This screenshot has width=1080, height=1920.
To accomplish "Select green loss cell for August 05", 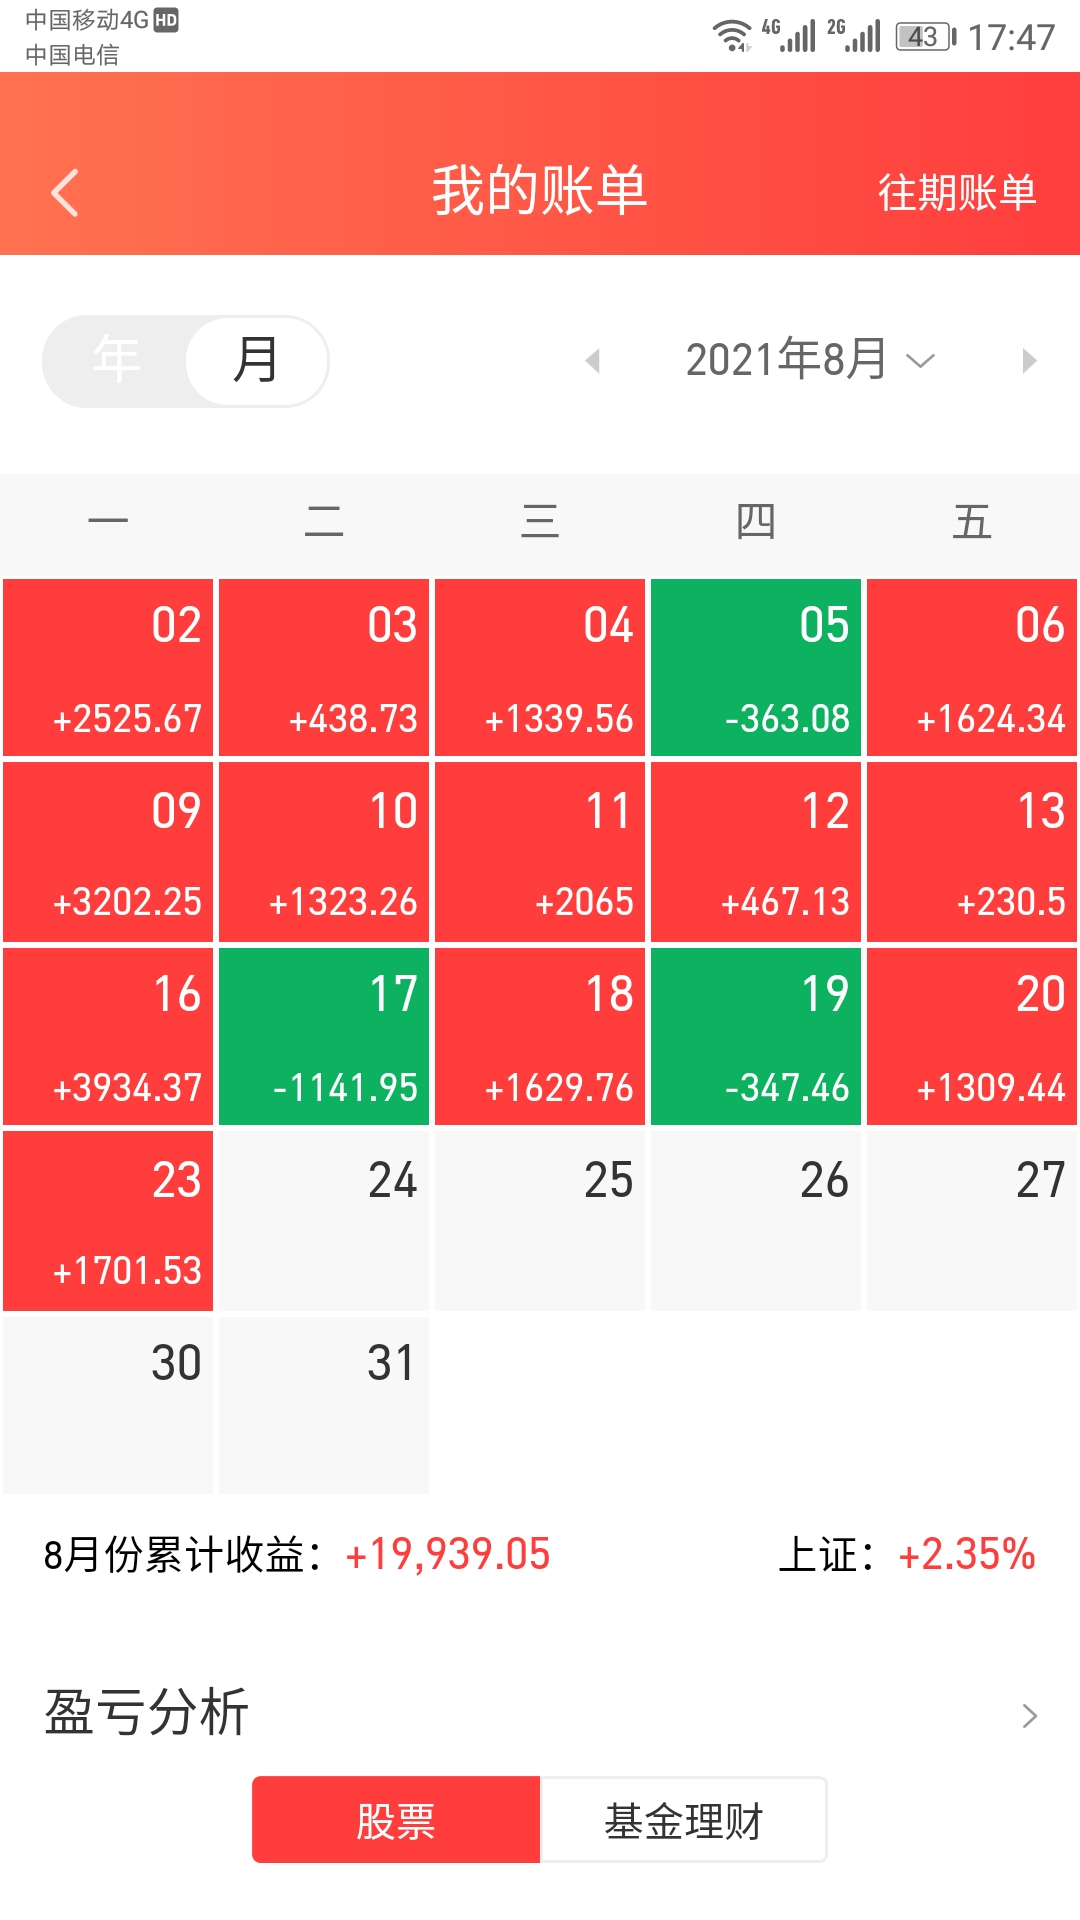I will click(x=756, y=667).
